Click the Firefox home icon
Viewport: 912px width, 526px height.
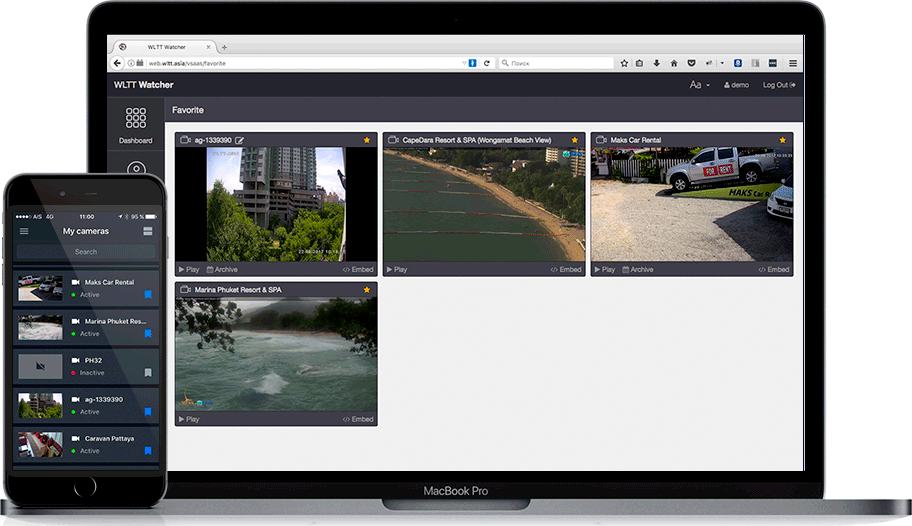click(674, 63)
